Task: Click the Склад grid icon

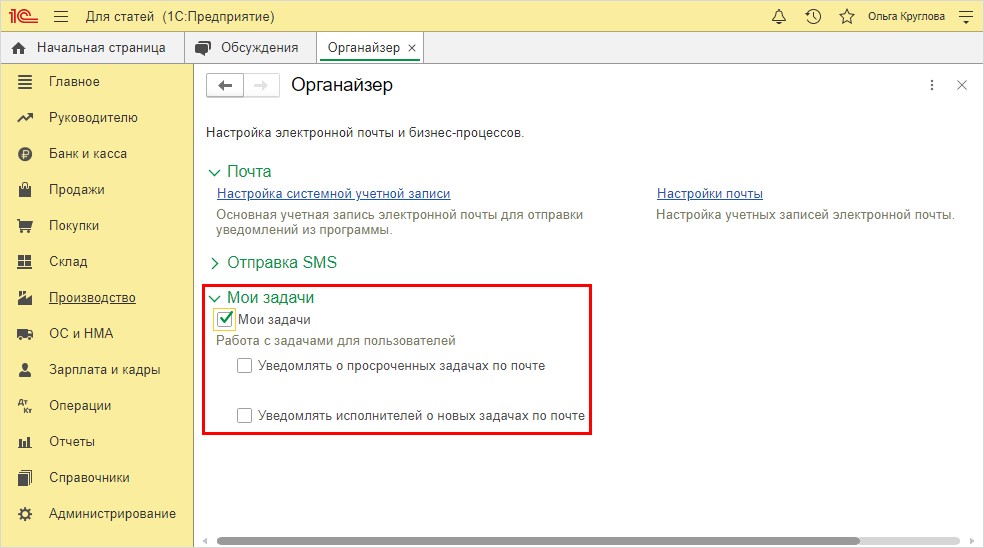Action: coord(24,262)
